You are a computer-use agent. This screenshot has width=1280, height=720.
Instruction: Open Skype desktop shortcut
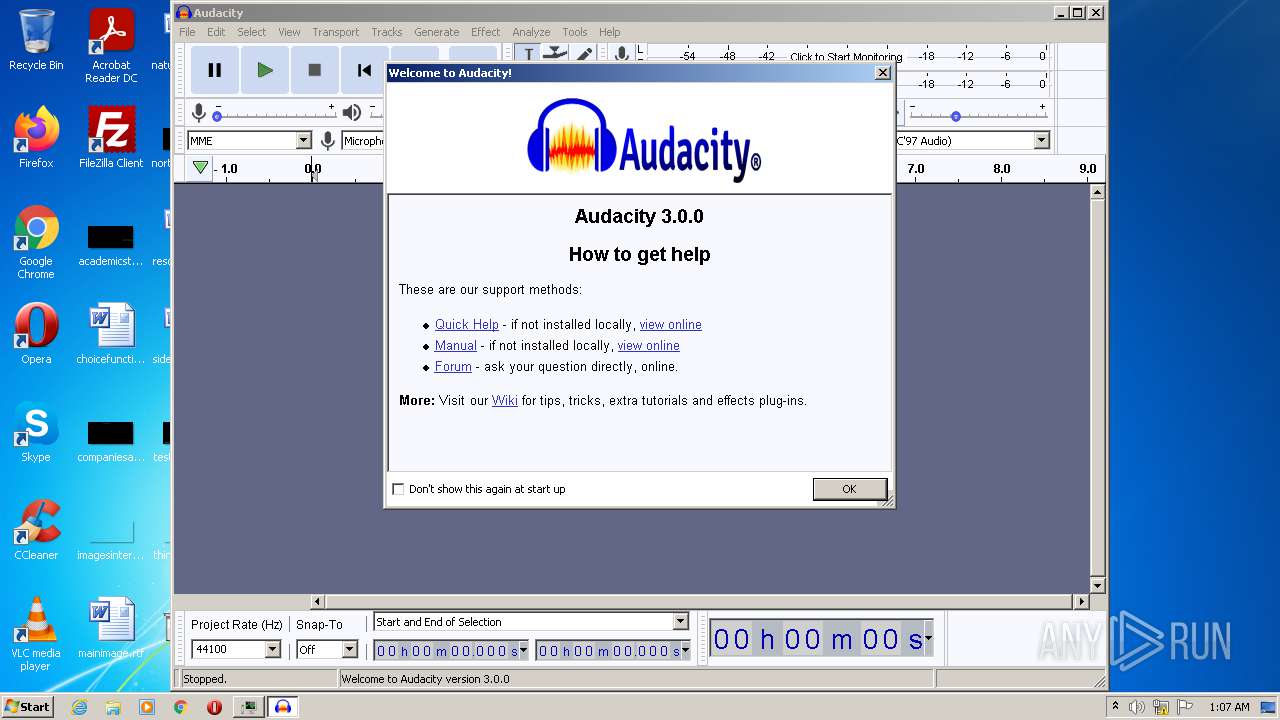pyautogui.click(x=36, y=433)
